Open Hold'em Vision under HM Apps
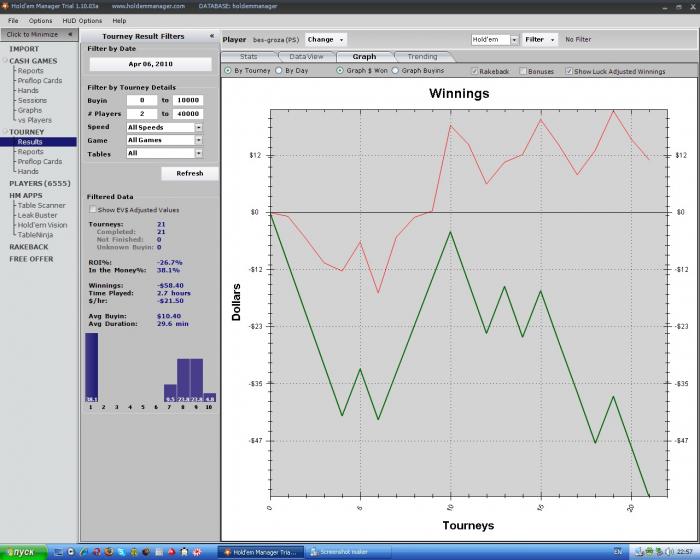The height and width of the screenshot is (560, 700). [x=42, y=225]
